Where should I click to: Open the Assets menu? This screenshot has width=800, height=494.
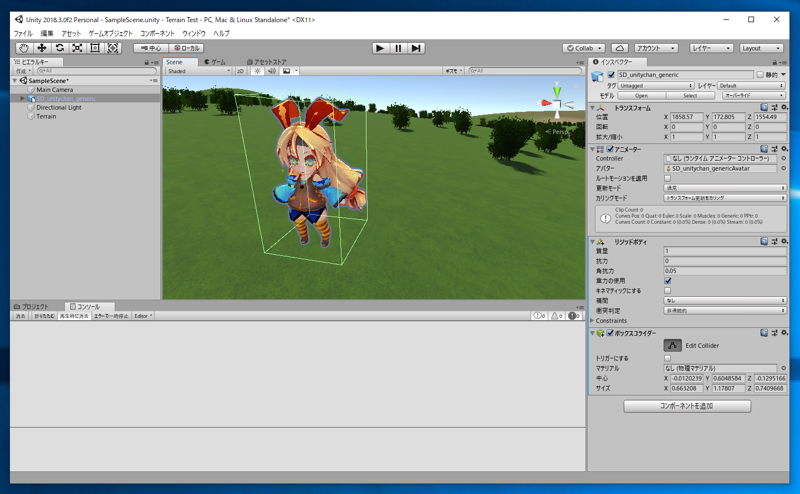tap(71, 33)
